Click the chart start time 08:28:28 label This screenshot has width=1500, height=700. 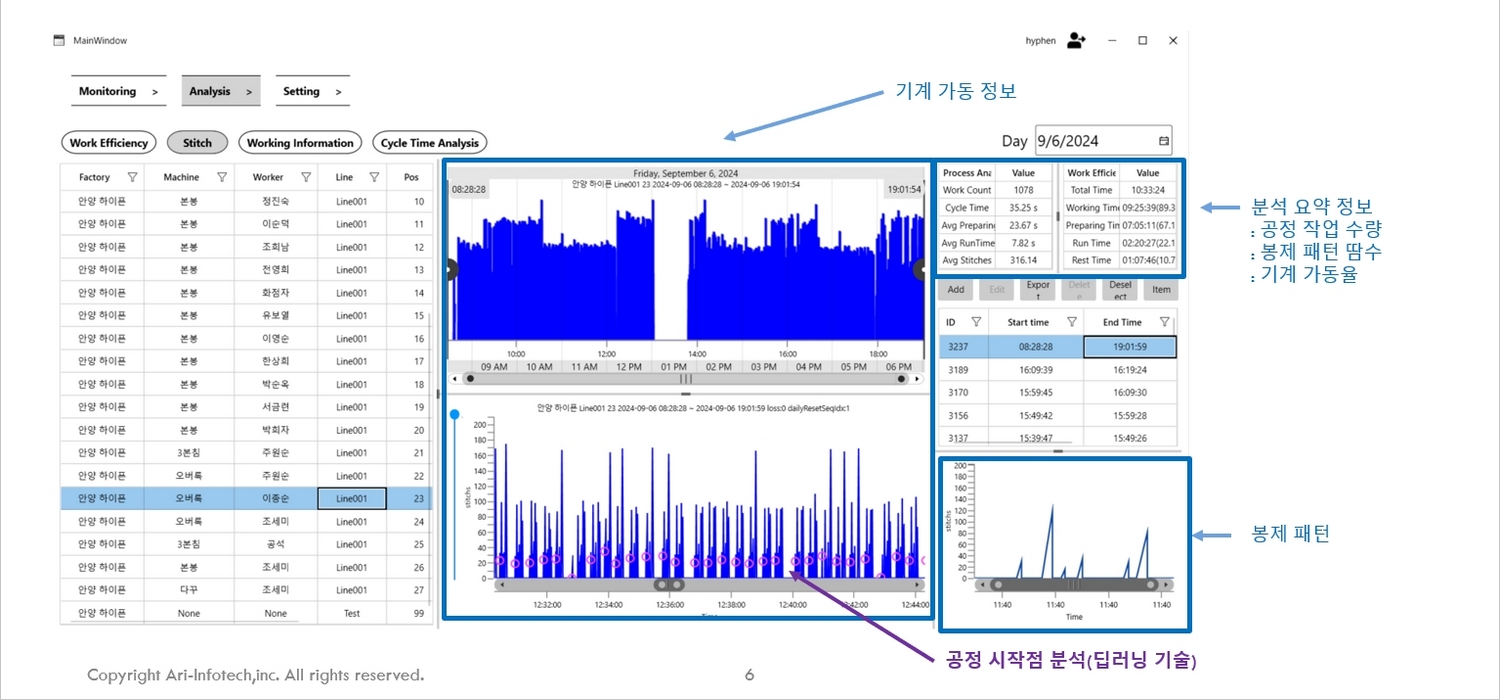click(469, 188)
